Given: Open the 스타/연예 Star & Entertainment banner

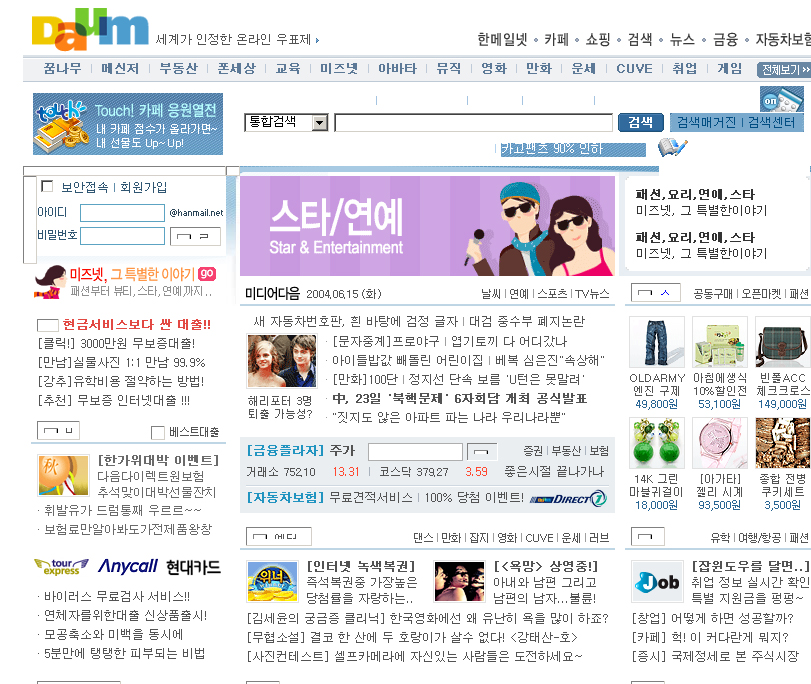Looking at the screenshot, I should point(427,226).
